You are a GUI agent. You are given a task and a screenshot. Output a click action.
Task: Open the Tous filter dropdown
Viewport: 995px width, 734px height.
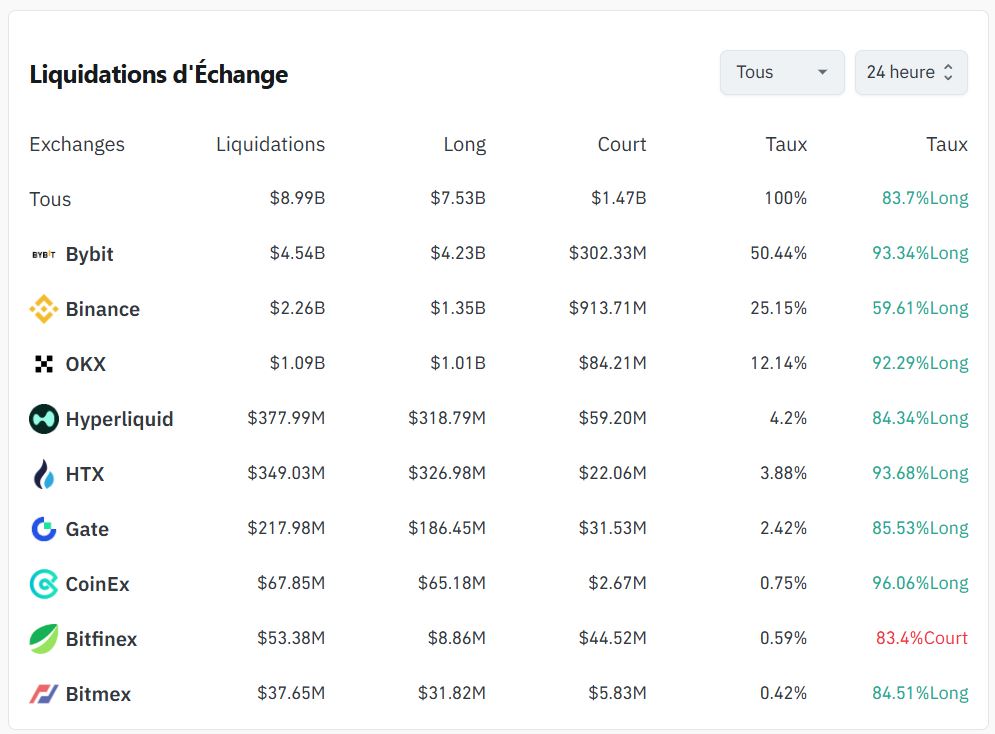[782, 73]
